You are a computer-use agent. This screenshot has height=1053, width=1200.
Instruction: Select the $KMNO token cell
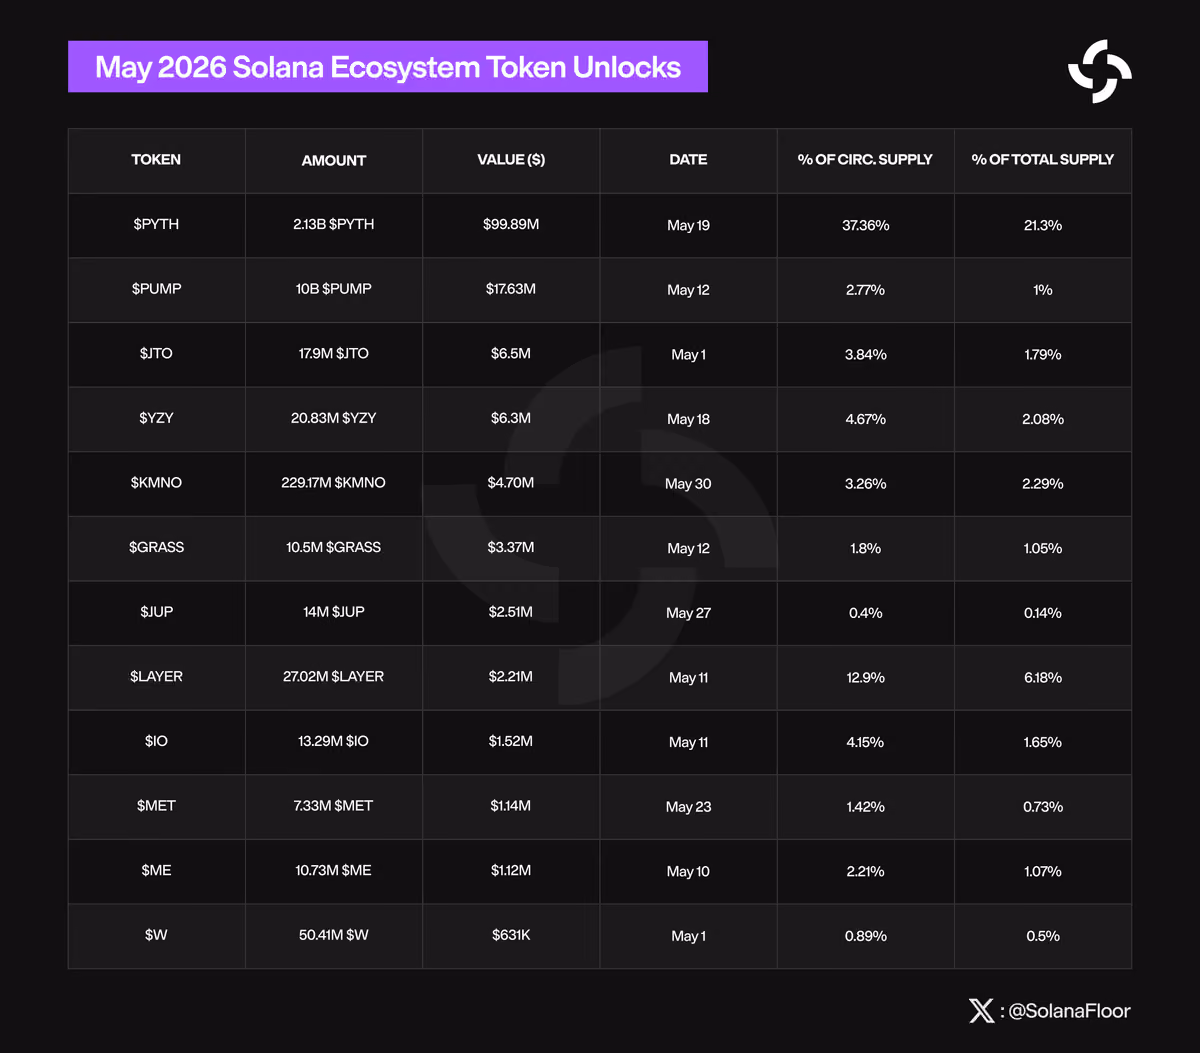[x=156, y=482]
